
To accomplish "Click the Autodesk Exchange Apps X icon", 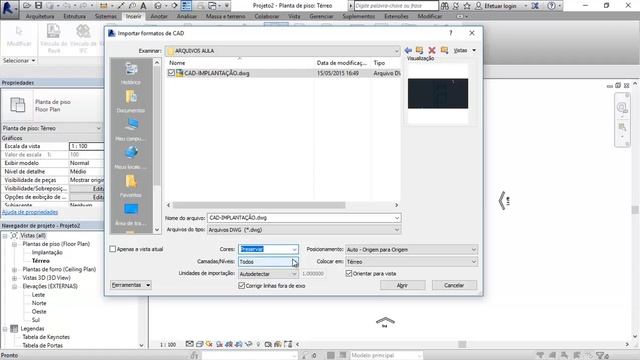I will pyautogui.click(x=535, y=6).
